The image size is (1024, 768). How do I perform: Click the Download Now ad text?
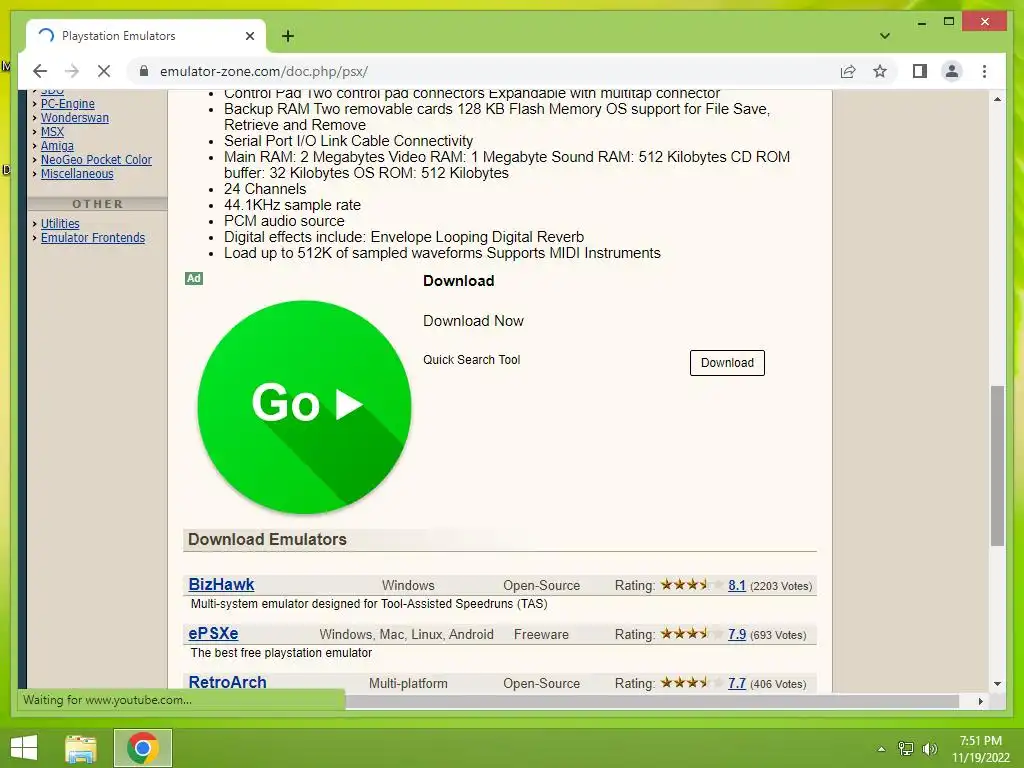click(x=473, y=321)
